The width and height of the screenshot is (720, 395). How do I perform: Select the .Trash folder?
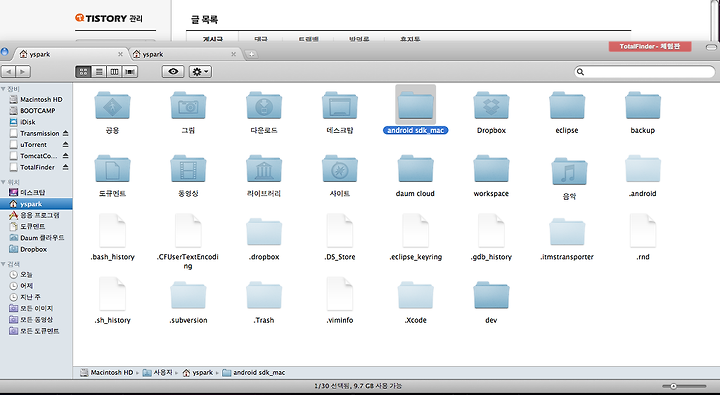pyautogui.click(x=264, y=295)
